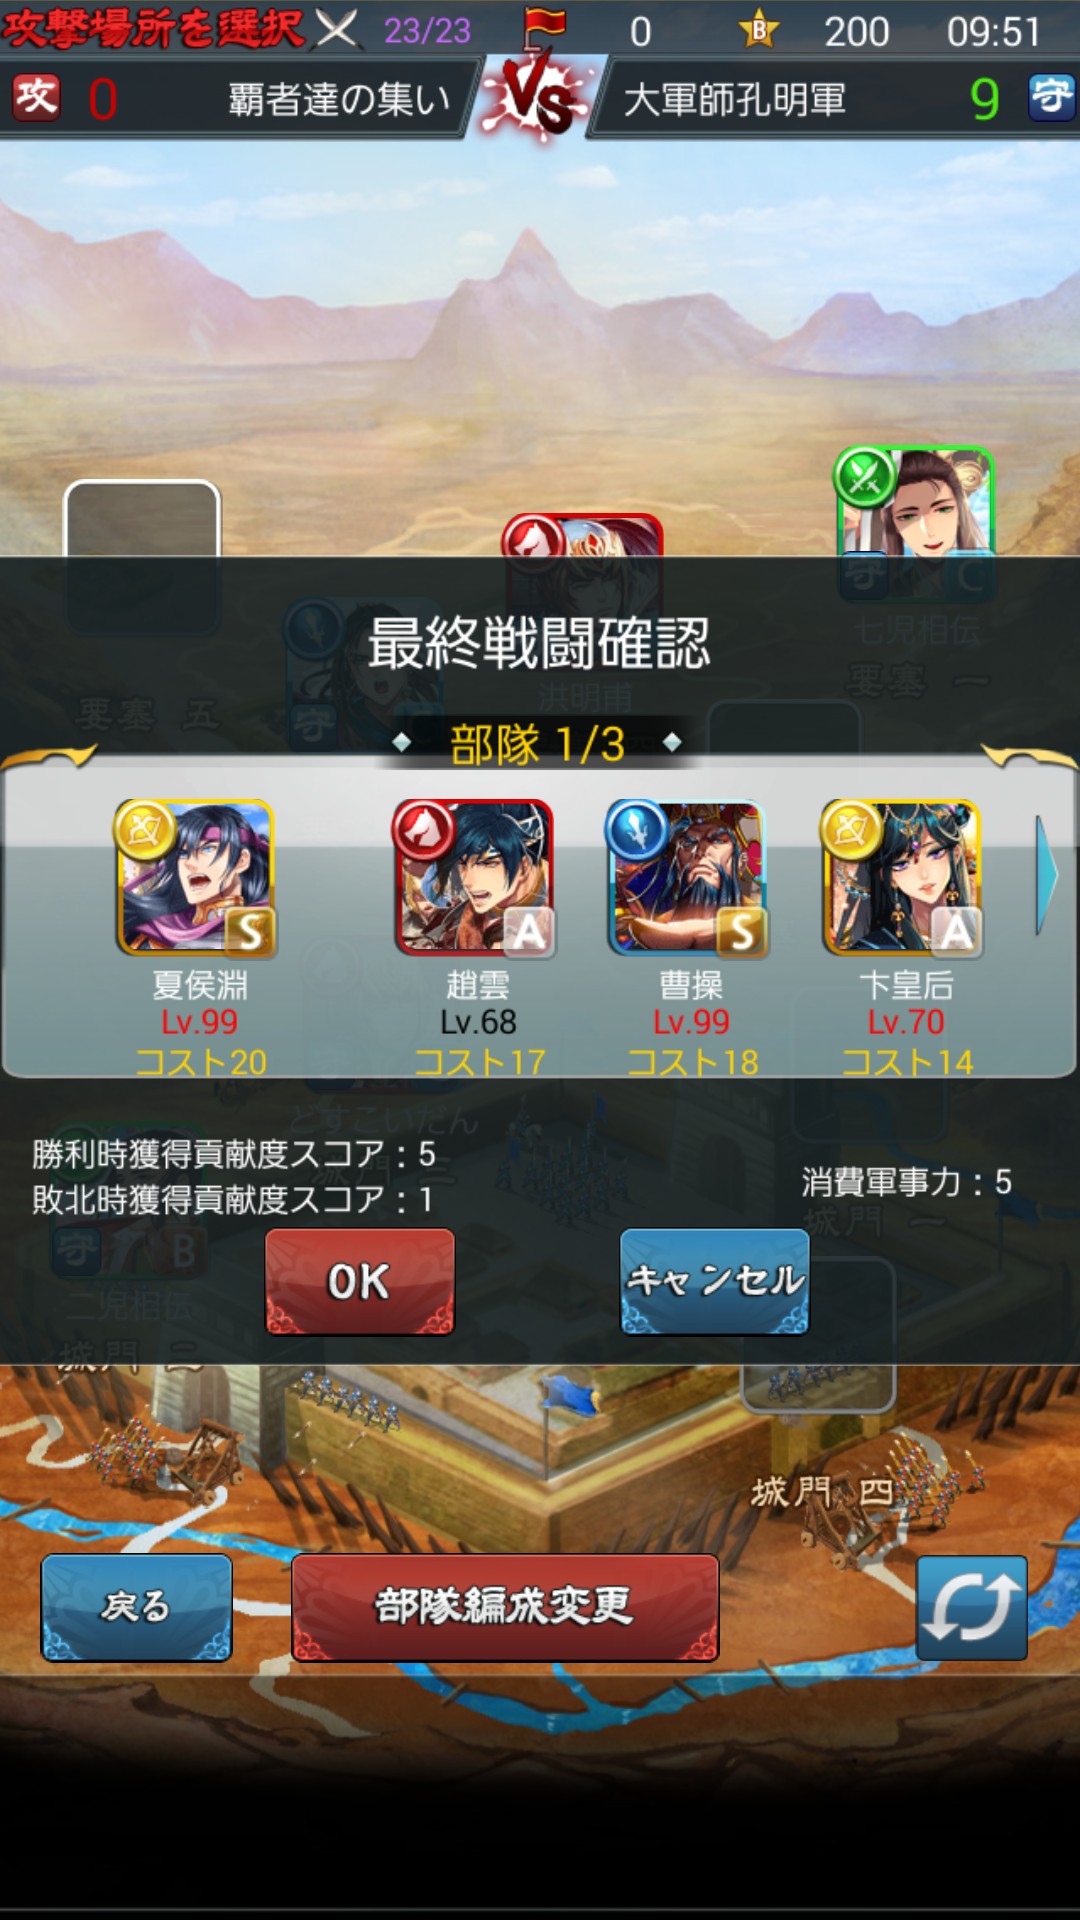Cancel battle with キャンセル button
The height and width of the screenshot is (1920, 1080).
(715, 1282)
